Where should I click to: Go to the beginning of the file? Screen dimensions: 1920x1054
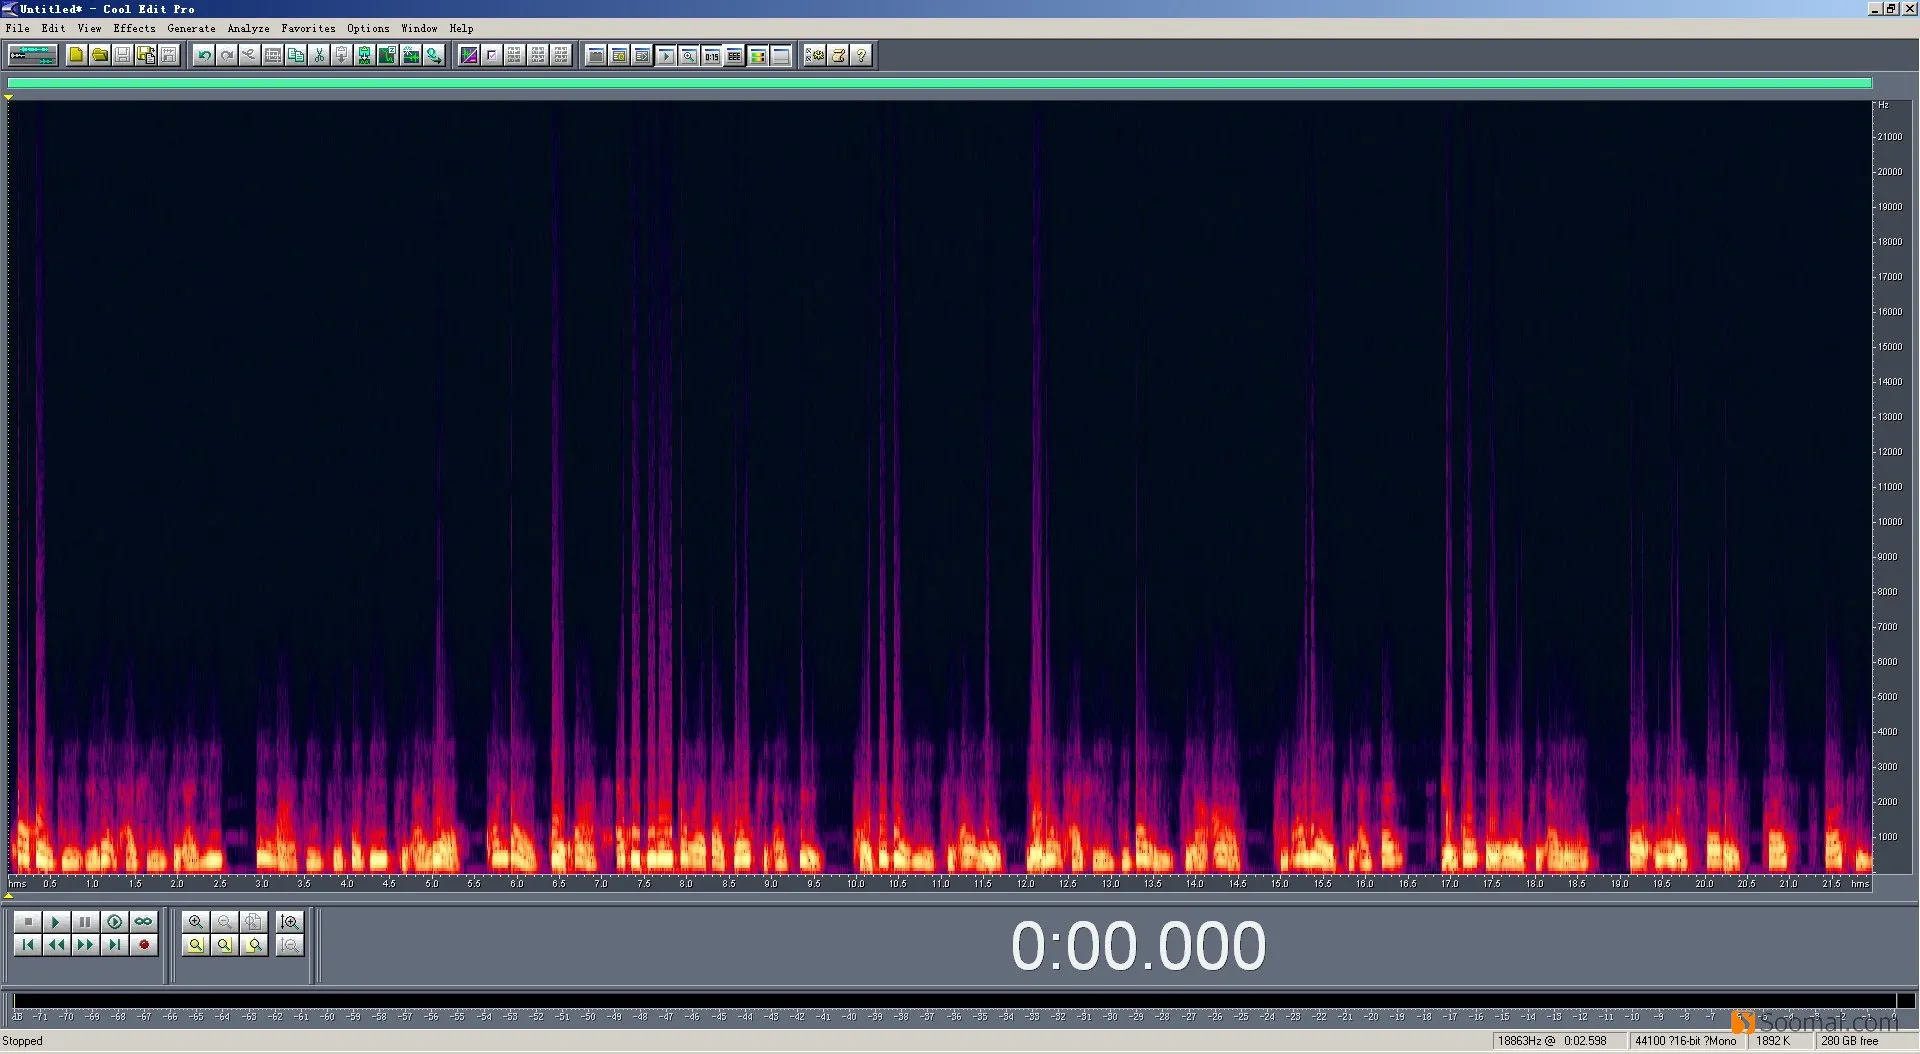[28, 944]
